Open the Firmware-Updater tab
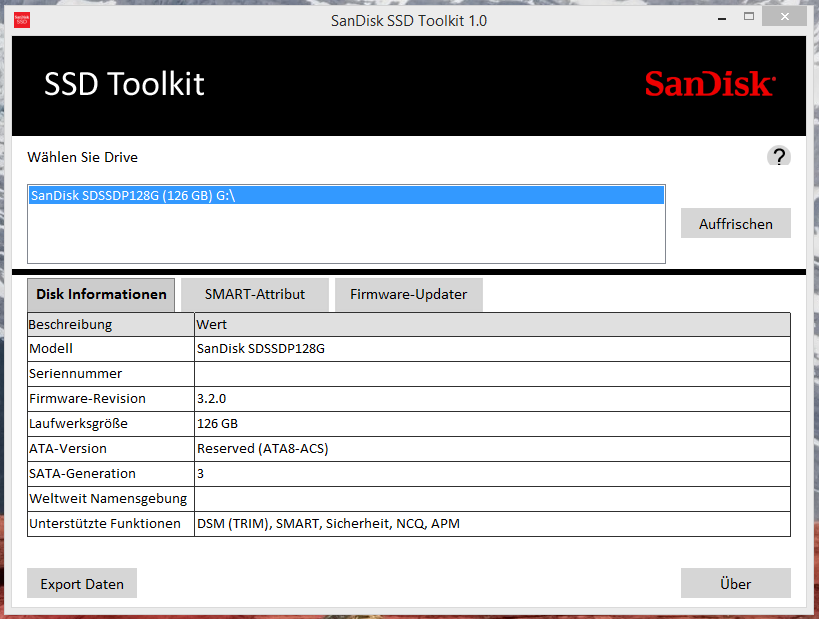The image size is (819, 619). pyautogui.click(x=408, y=295)
